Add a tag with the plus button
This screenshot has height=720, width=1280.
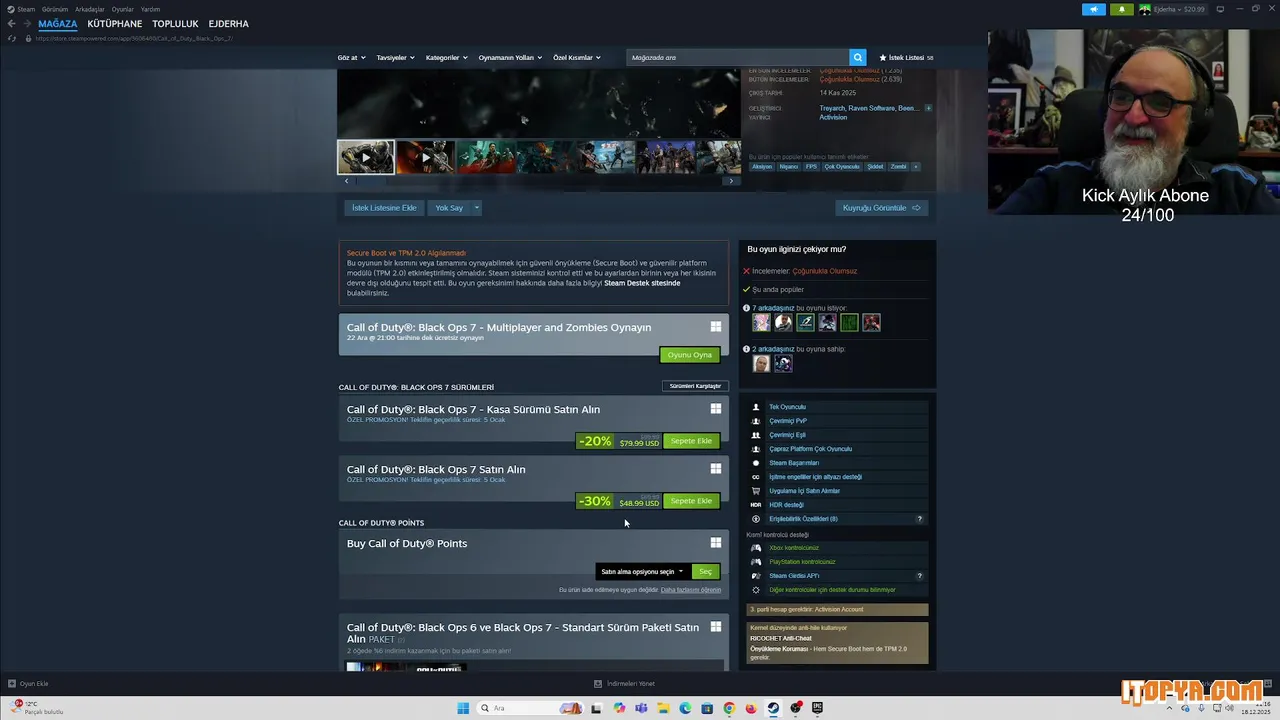click(915, 167)
